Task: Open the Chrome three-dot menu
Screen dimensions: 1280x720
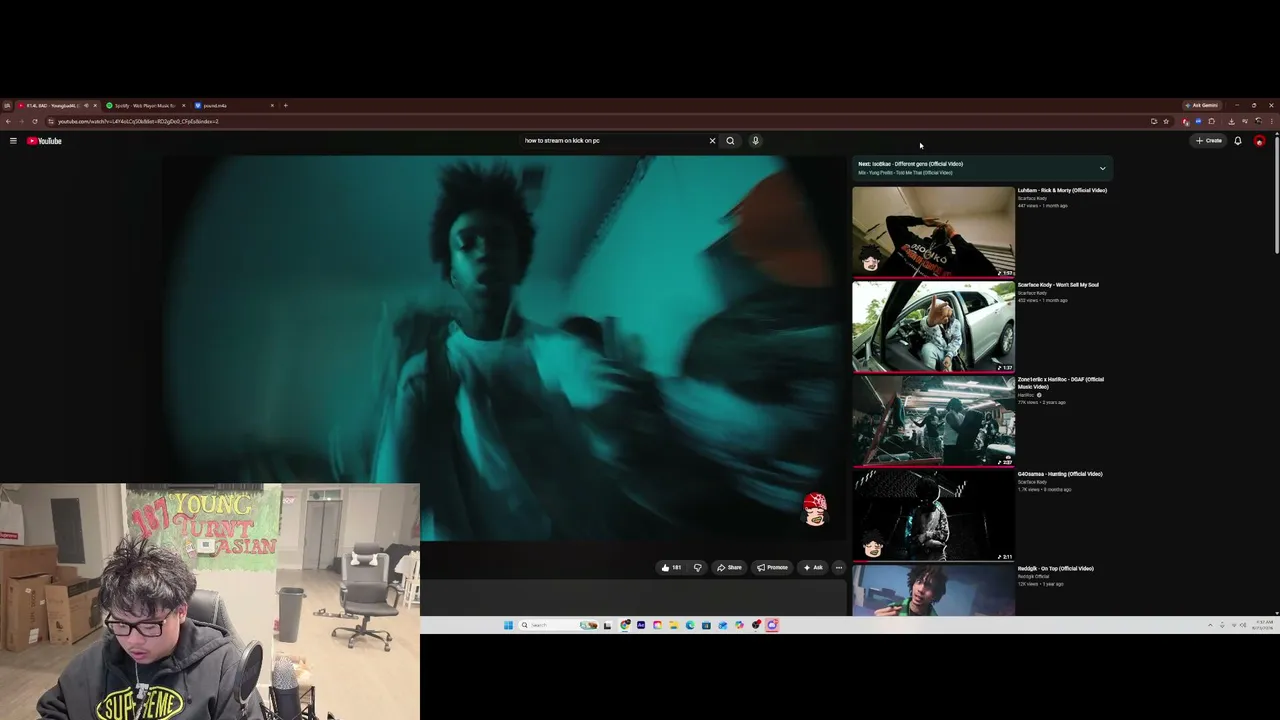Action: point(1271,121)
